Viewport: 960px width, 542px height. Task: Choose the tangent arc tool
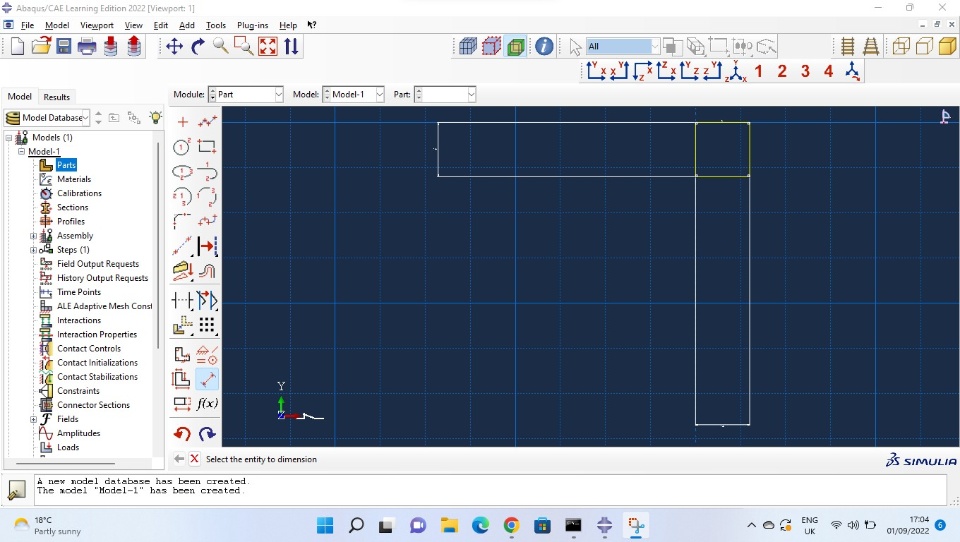[x=207, y=172]
